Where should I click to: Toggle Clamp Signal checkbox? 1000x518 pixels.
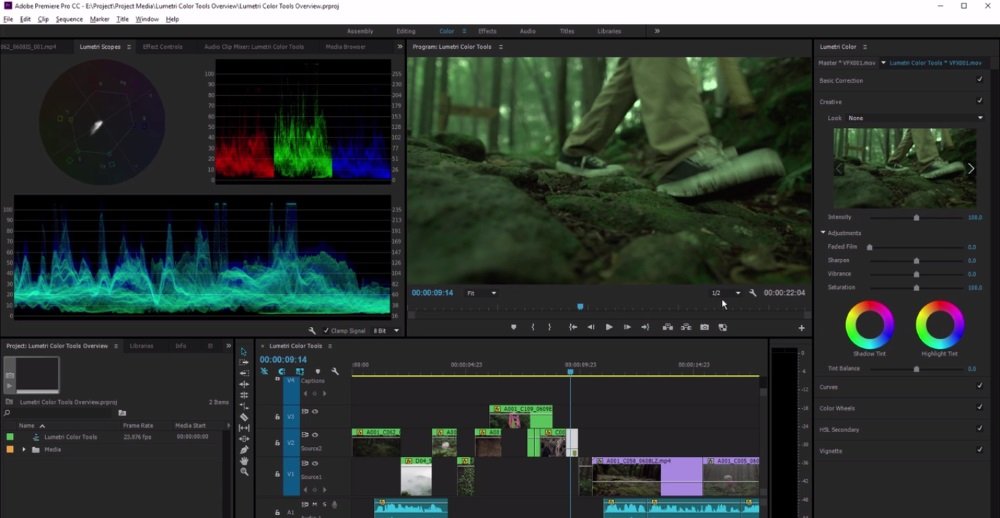326,330
